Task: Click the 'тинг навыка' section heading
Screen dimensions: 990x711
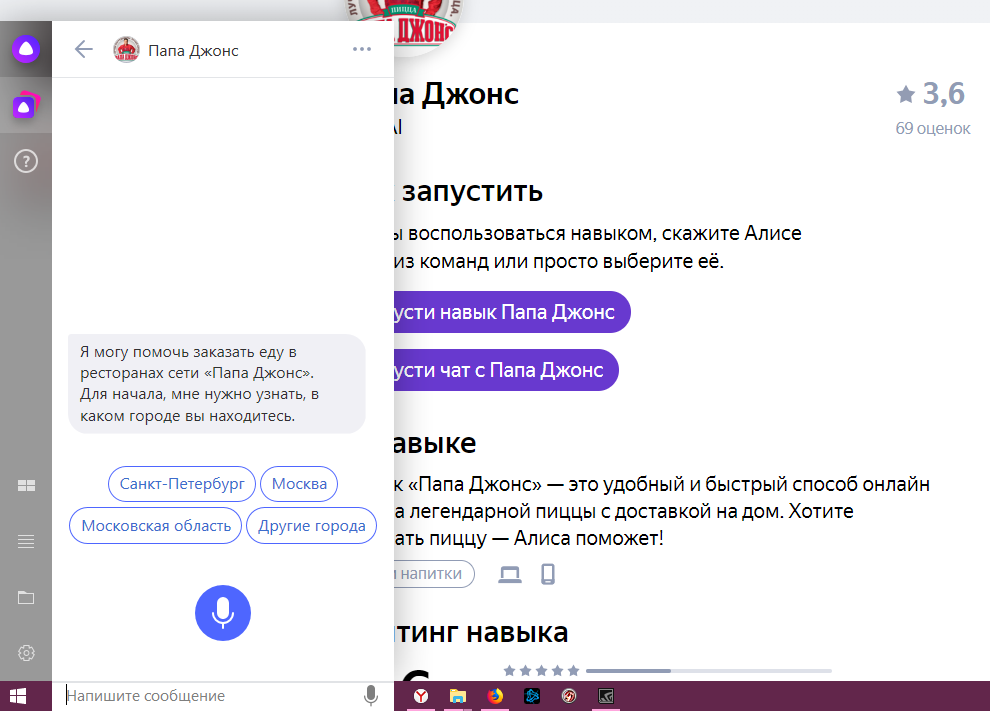Action: [x=482, y=632]
